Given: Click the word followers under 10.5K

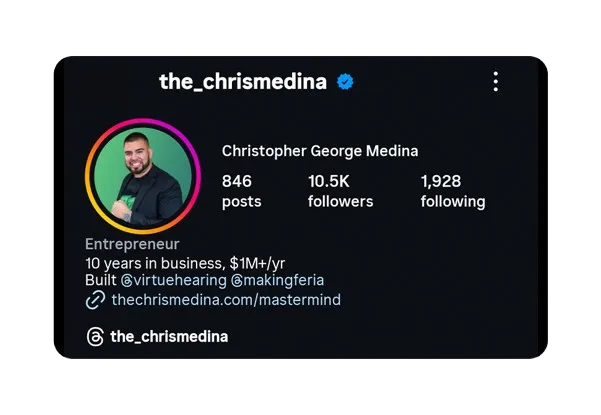Looking at the screenshot, I should (340, 202).
